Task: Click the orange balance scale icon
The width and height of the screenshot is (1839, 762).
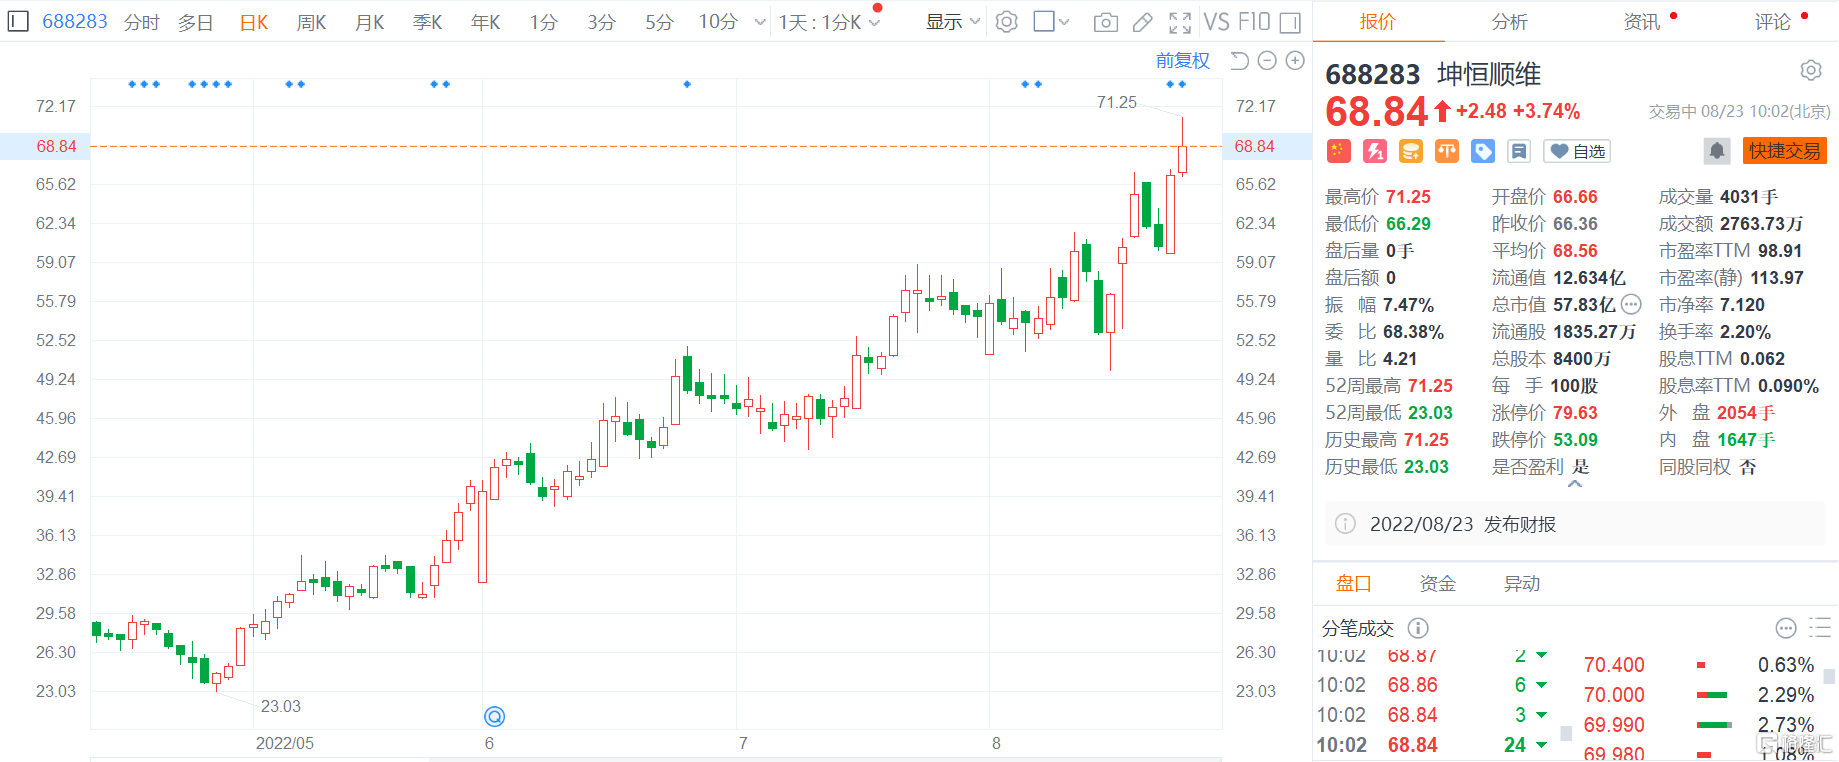Action: (1447, 151)
